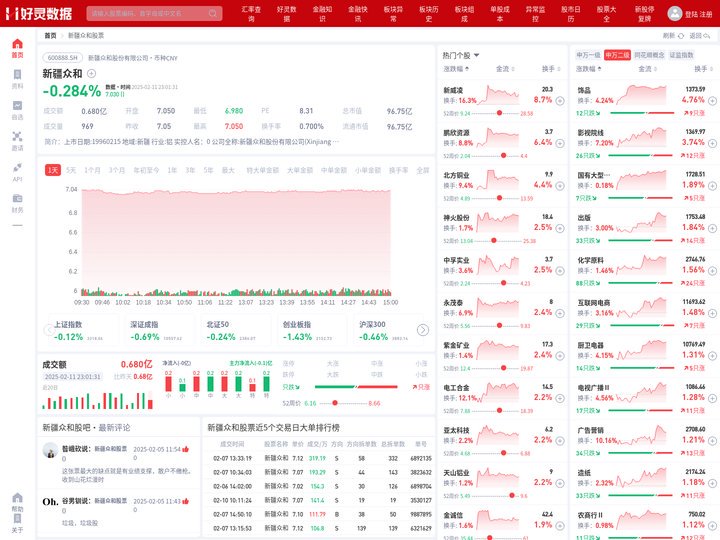The width and height of the screenshot is (720, 540).
Task: Show the 特大单金额 chart series
Action: pos(262,170)
